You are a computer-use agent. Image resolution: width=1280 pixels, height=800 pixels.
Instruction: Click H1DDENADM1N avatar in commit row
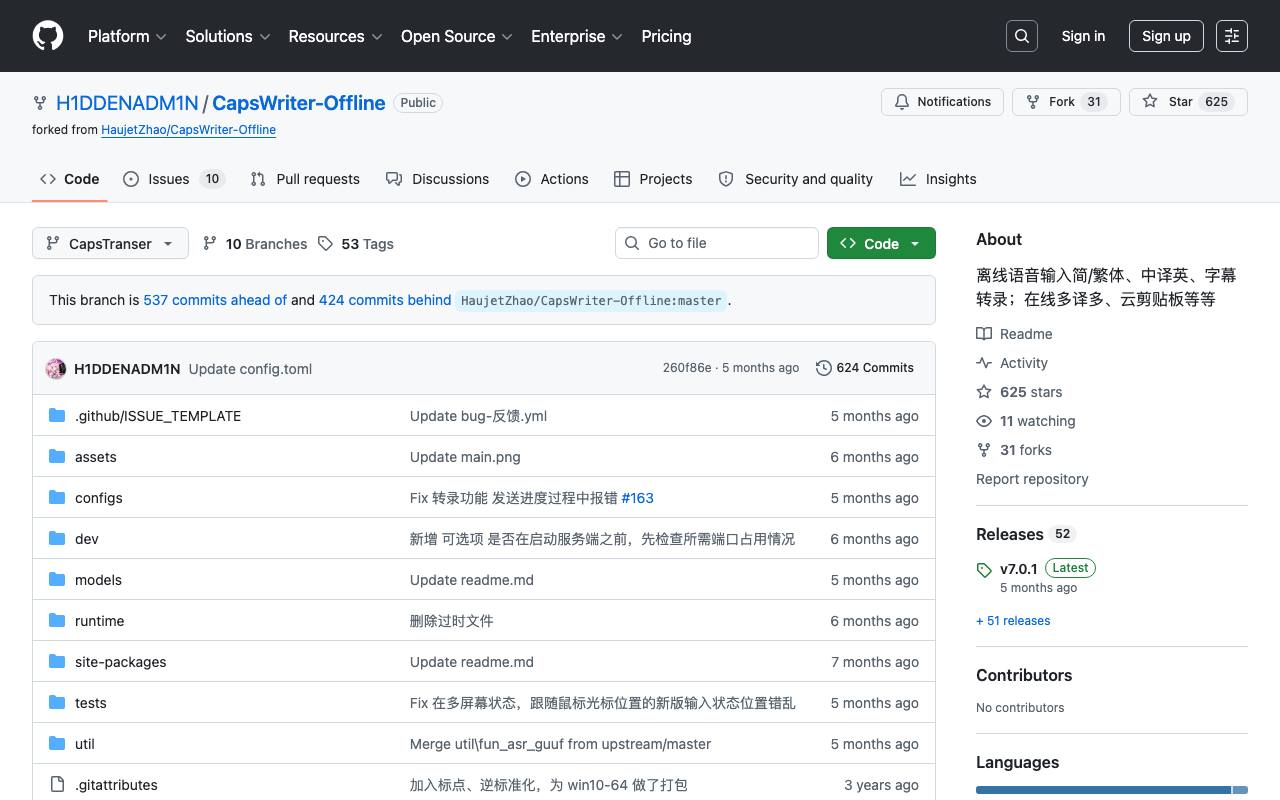56,369
